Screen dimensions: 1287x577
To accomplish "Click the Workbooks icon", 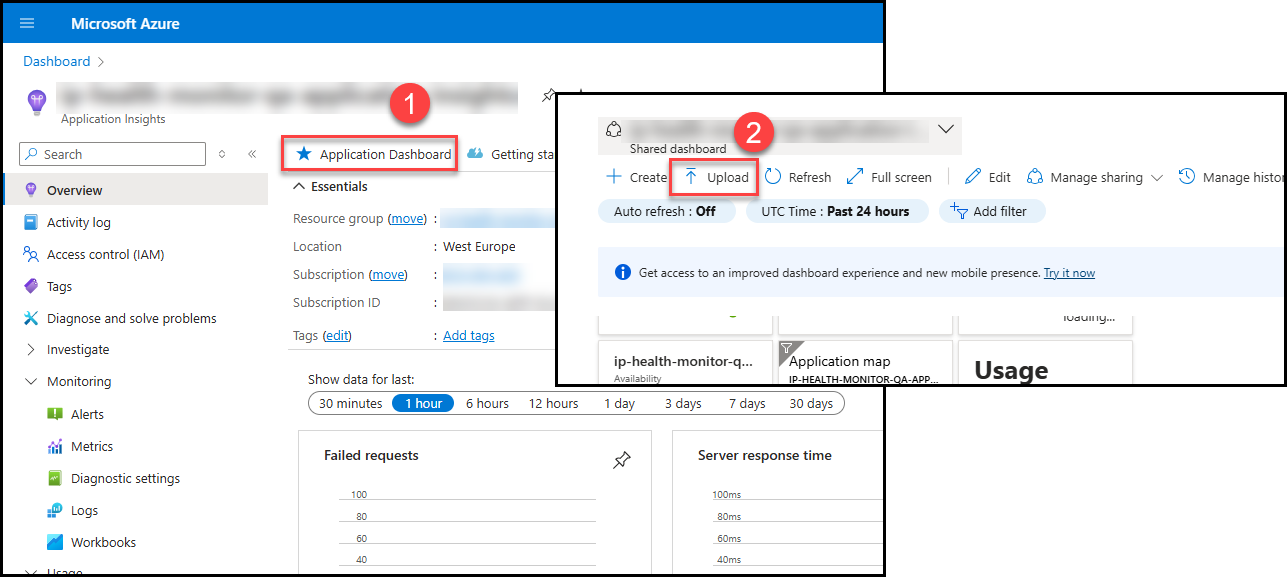I will click(x=55, y=542).
